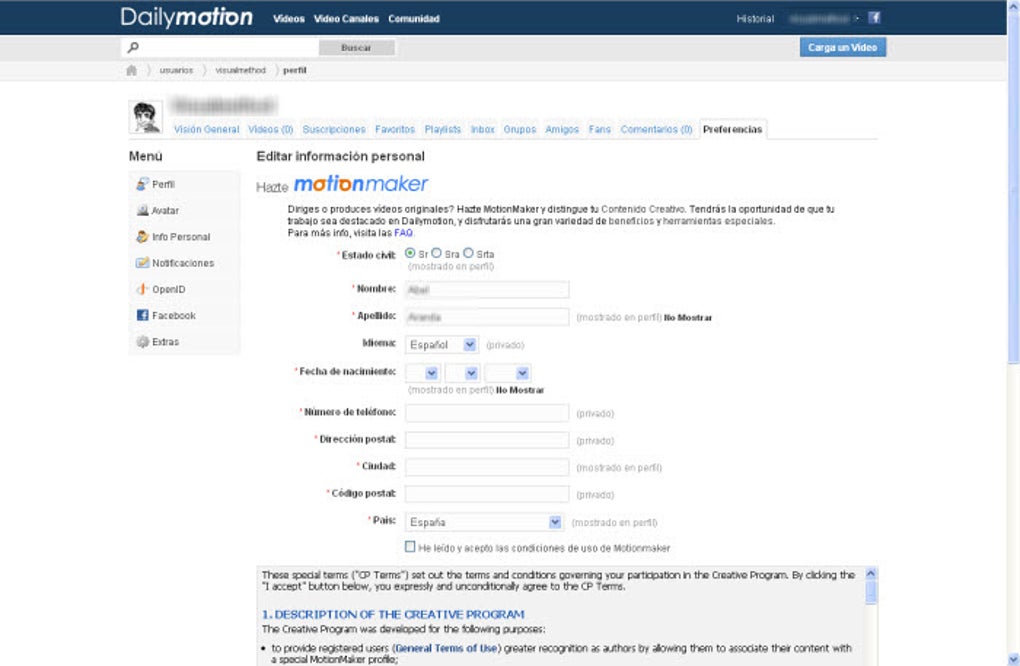The width and height of the screenshot is (1020, 666).
Task: Switch to Fans tab
Action: (x=600, y=129)
